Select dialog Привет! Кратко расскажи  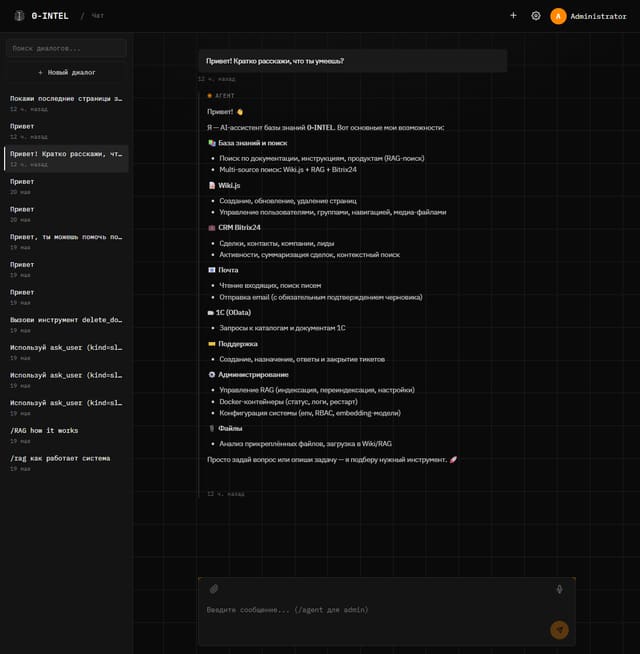[x=66, y=158]
